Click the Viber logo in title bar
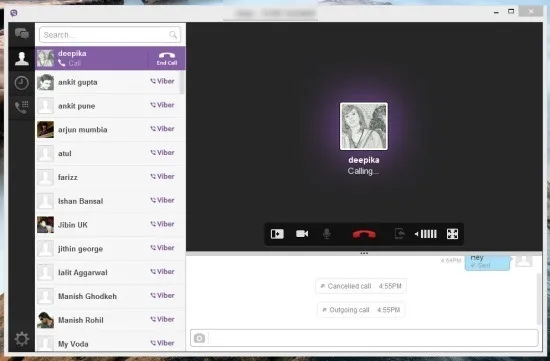Screen dimensions: 550x361 [x=14, y=13]
